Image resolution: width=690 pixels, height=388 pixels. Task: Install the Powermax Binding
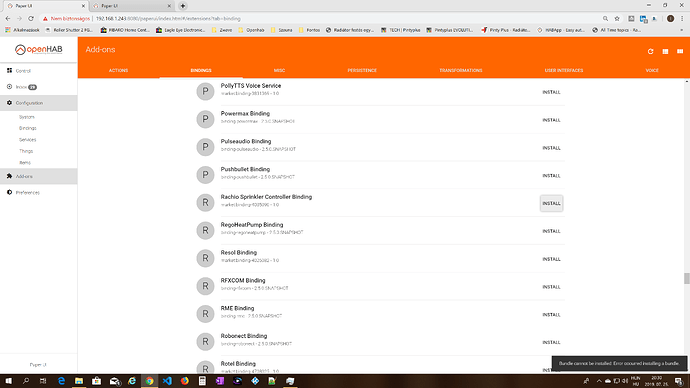(x=551, y=120)
